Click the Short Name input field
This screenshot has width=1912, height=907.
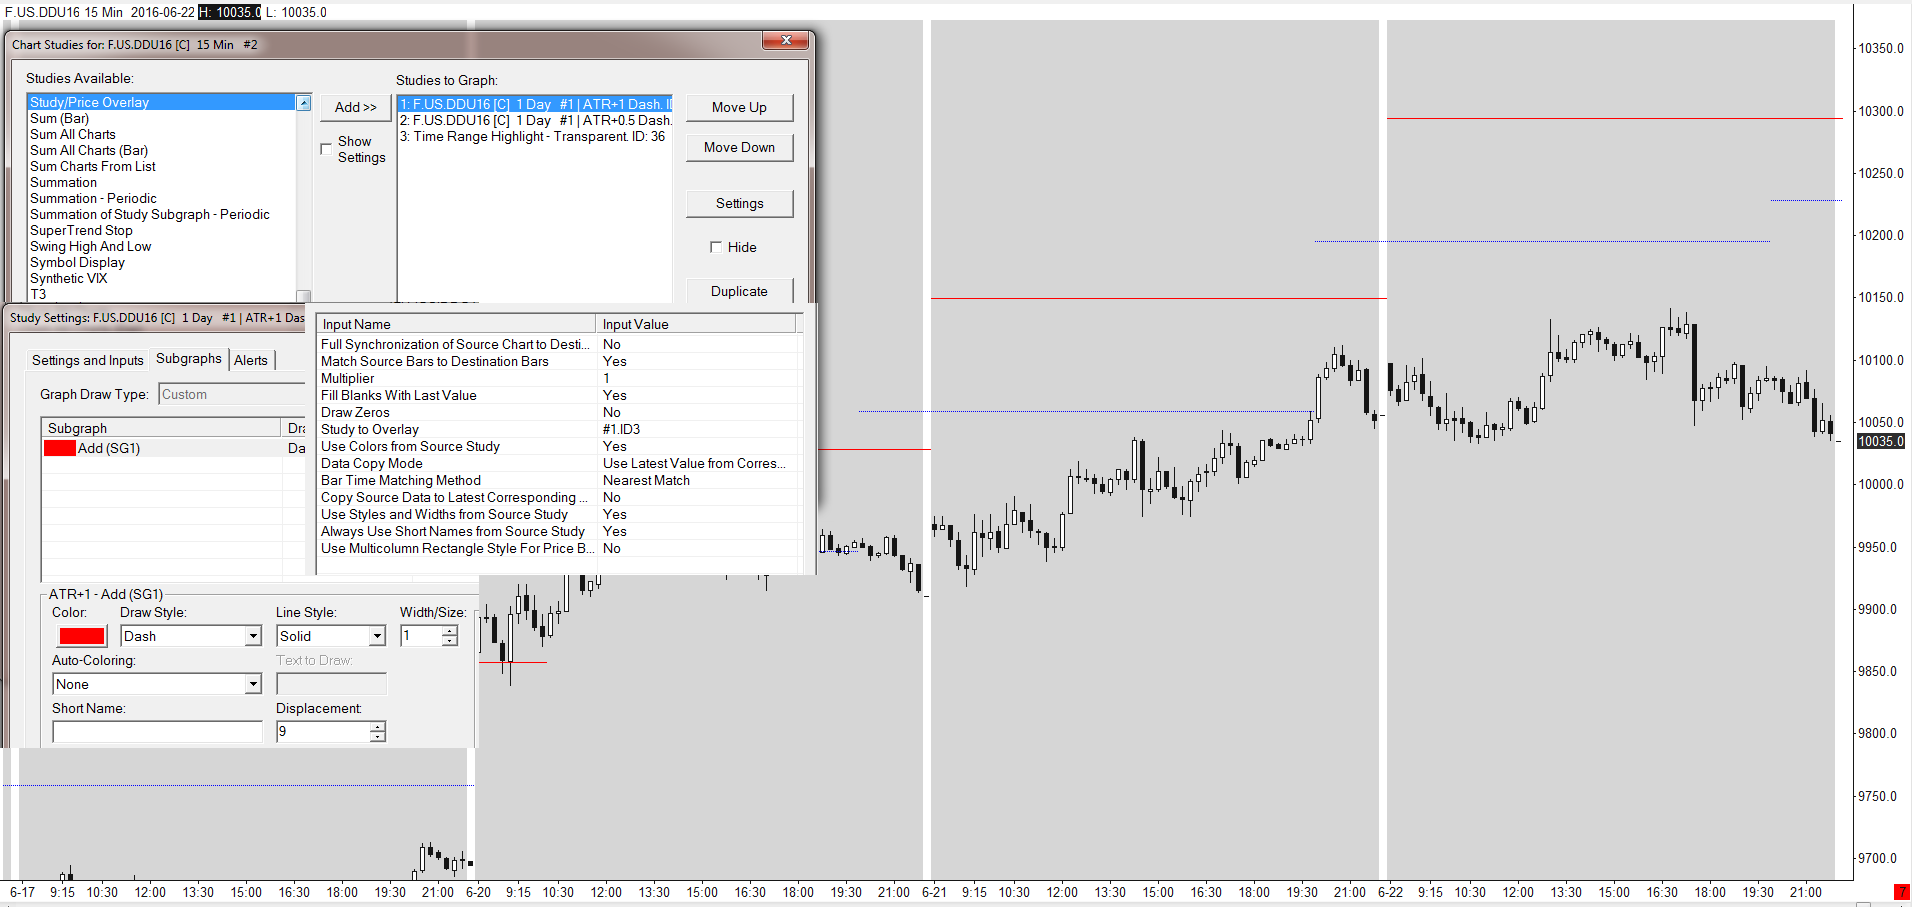click(157, 732)
